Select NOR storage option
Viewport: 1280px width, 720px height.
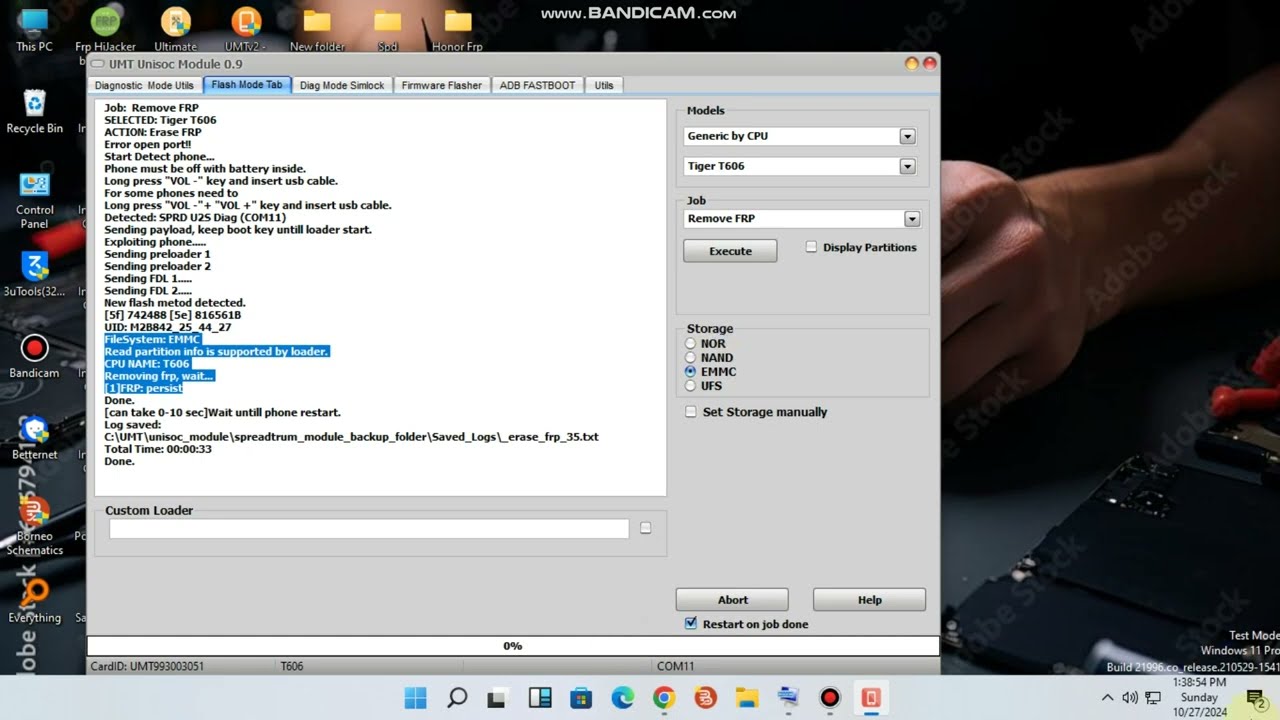click(690, 343)
